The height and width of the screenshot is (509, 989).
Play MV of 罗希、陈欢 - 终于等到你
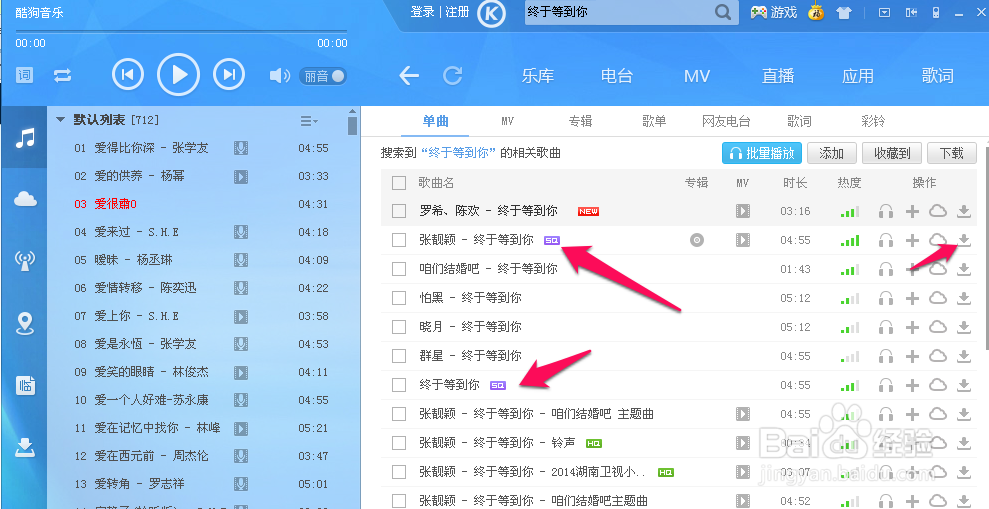743,211
